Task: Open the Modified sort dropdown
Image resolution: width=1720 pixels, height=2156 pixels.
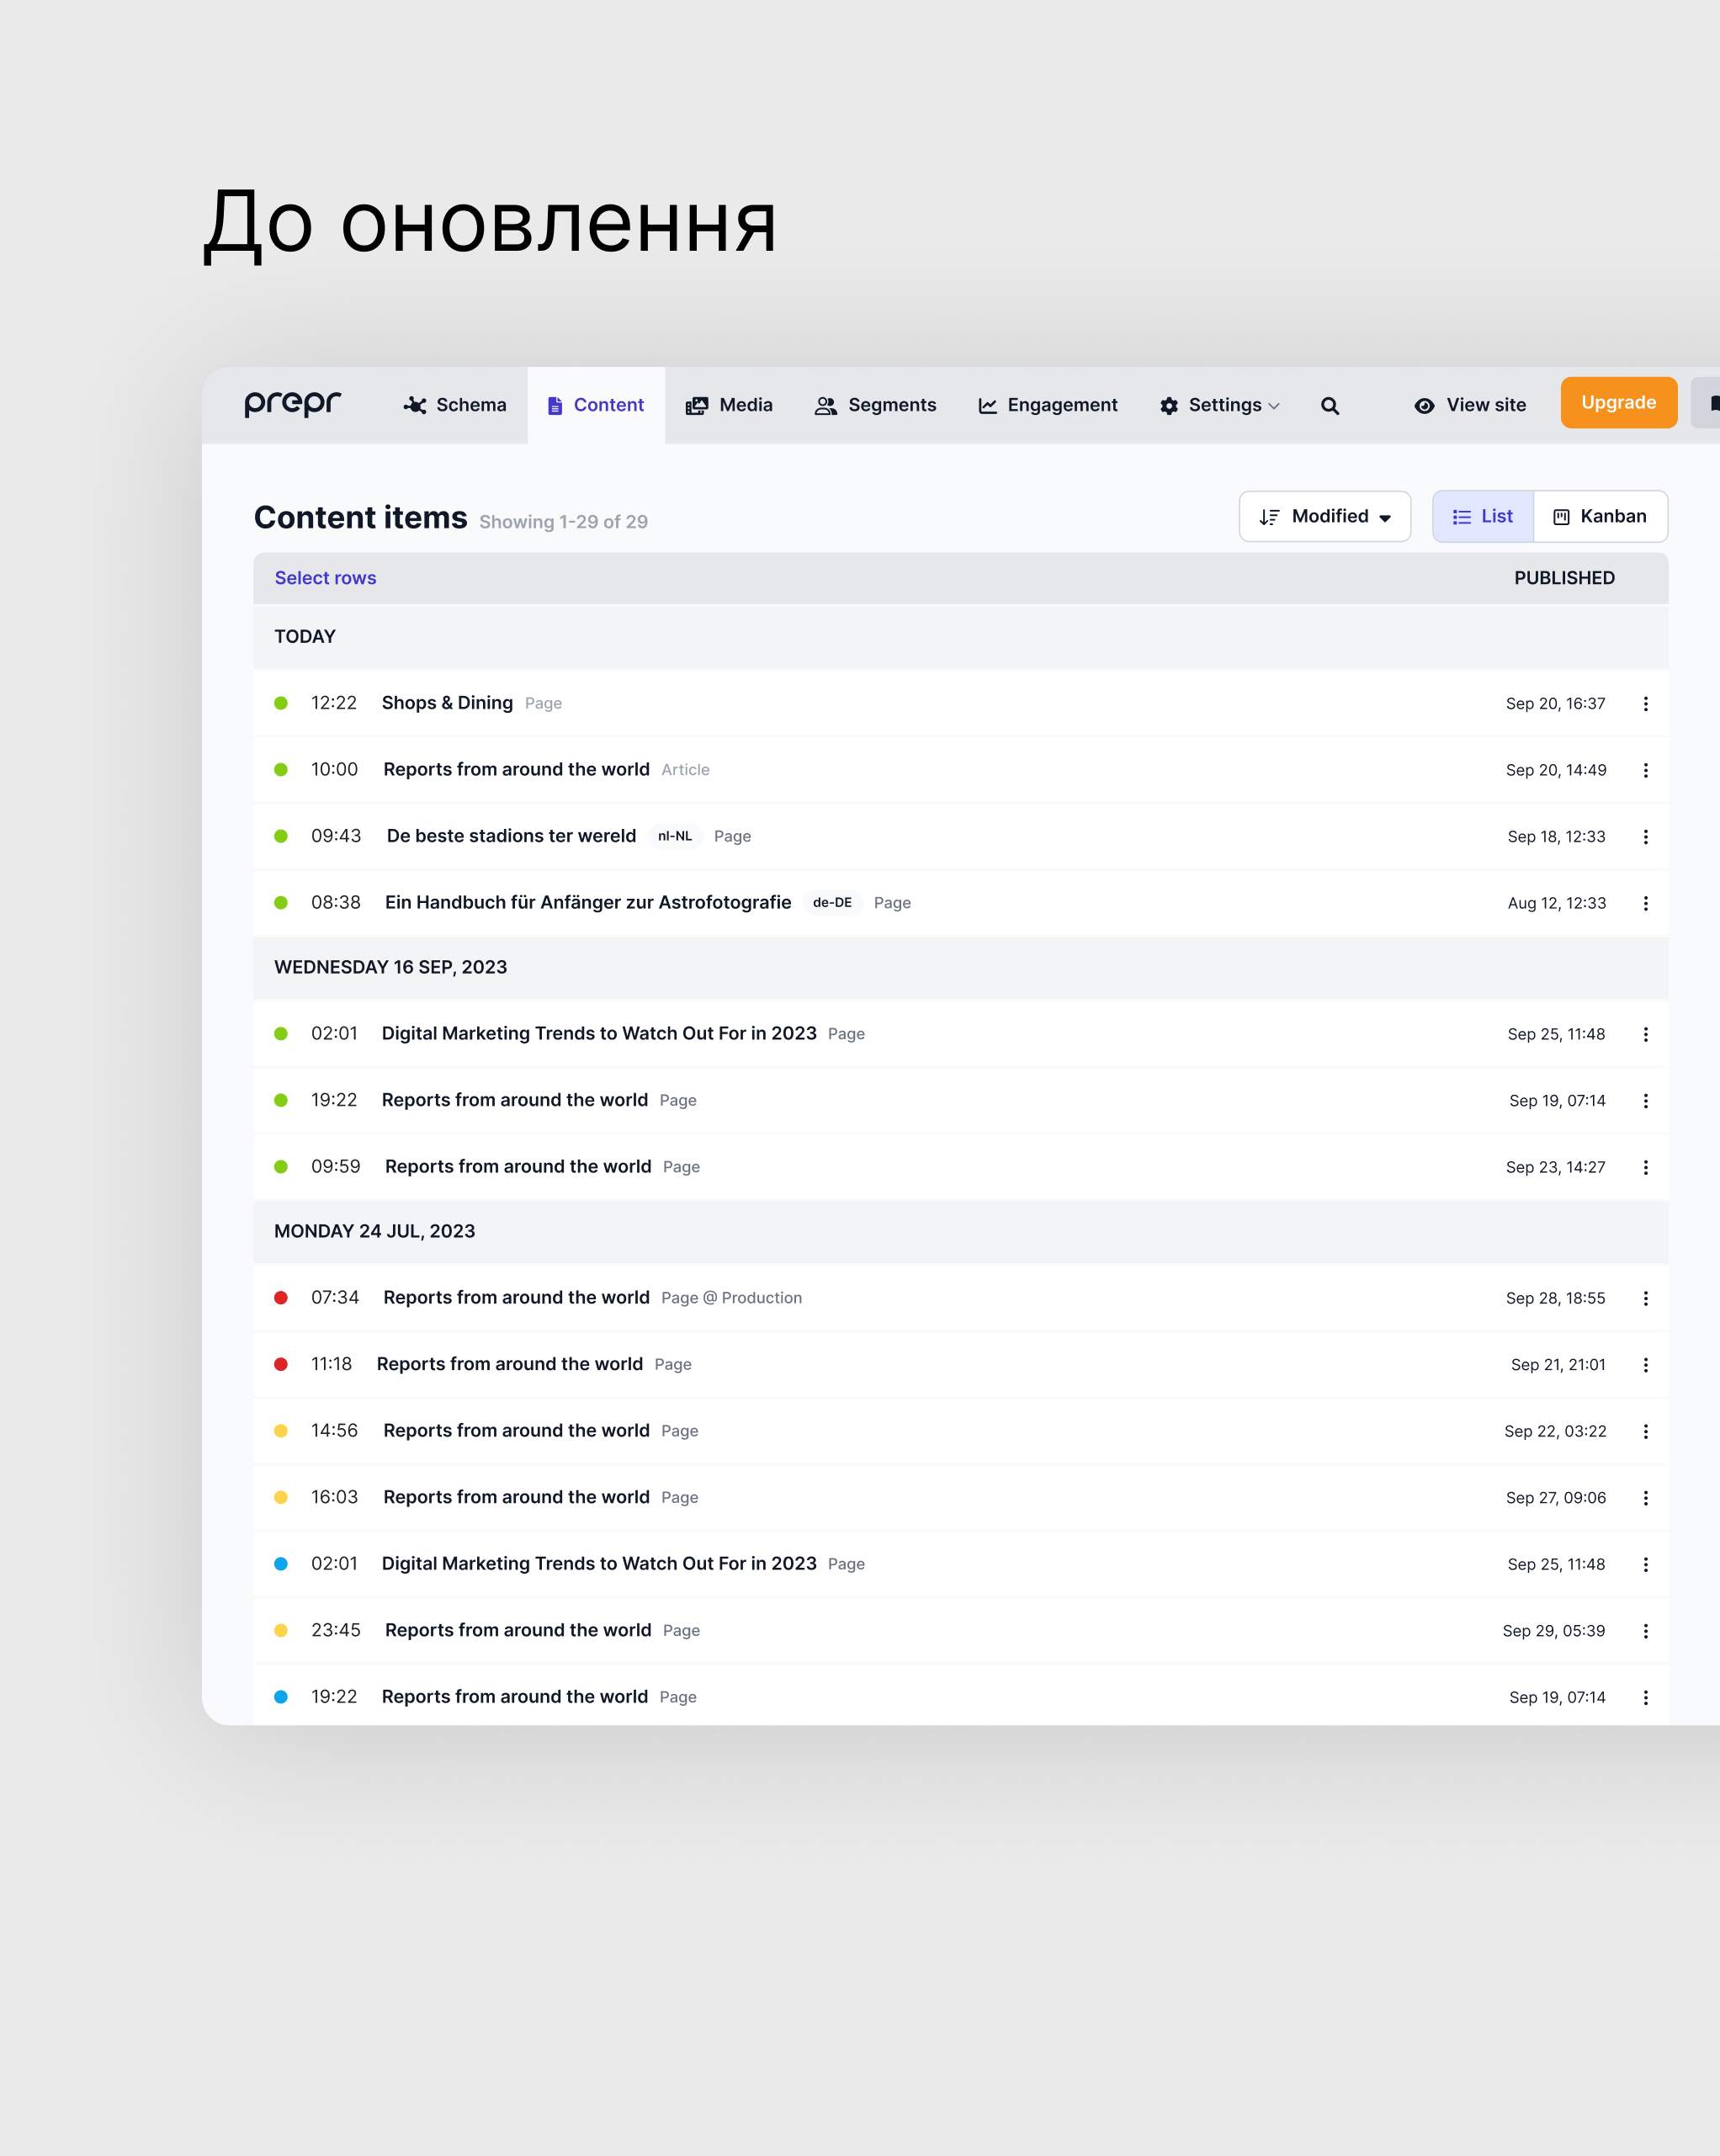Action: [x=1324, y=516]
